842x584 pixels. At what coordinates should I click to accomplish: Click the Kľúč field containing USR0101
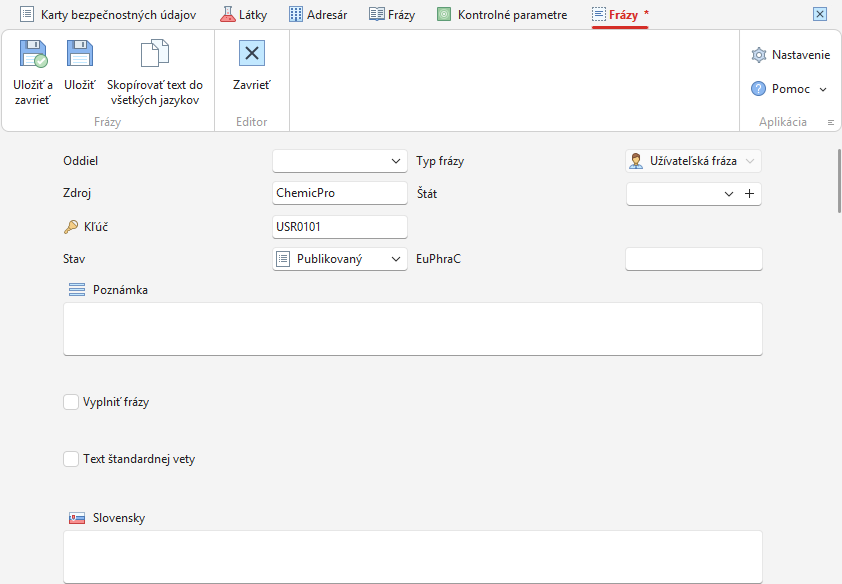(340, 227)
